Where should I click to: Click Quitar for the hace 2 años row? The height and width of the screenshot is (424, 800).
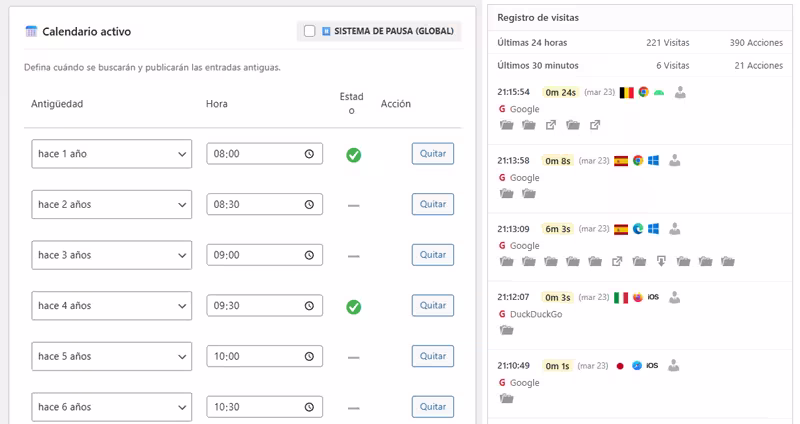[x=432, y=204]
